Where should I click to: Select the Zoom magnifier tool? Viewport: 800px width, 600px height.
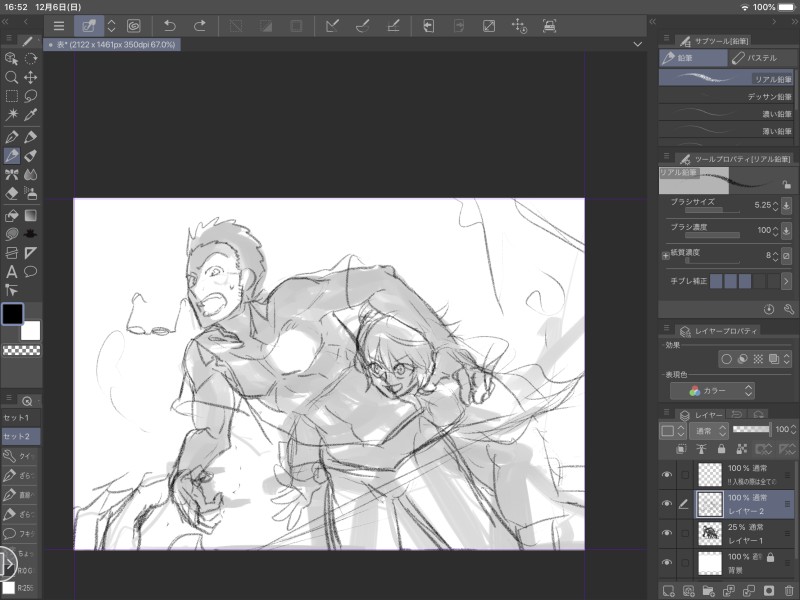click(x=11, y=78)
